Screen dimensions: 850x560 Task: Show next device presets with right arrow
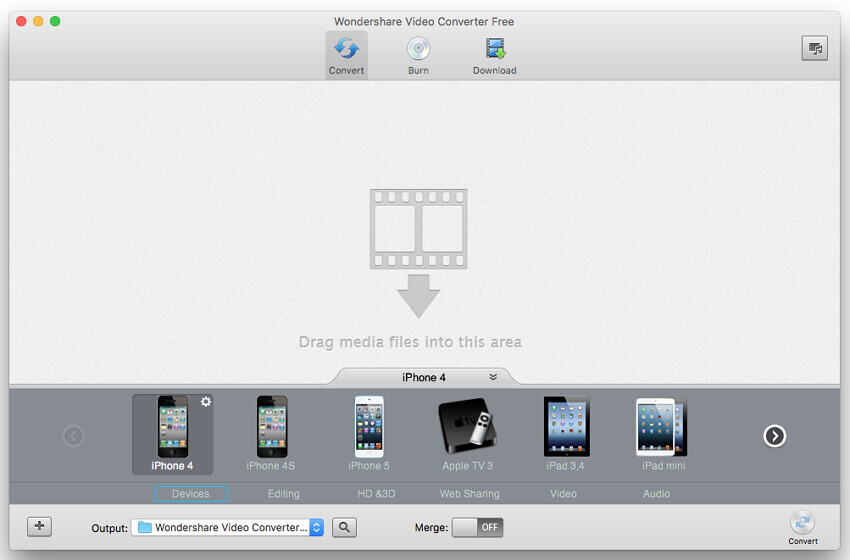point(775,436)
